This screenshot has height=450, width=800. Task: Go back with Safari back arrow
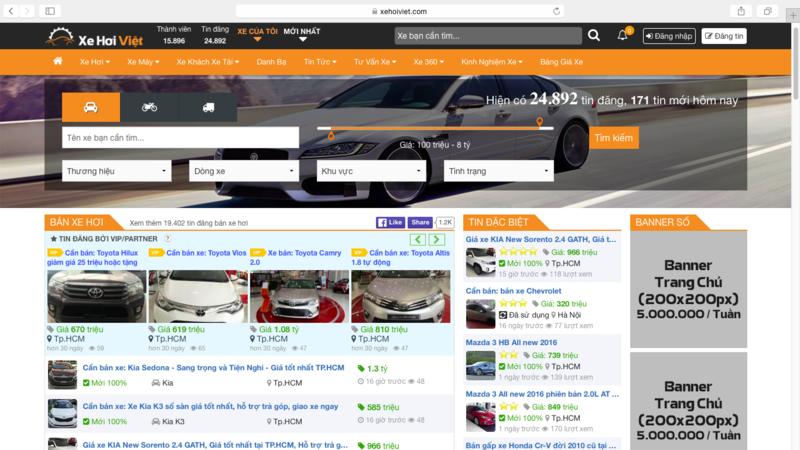tap(11, 11)
